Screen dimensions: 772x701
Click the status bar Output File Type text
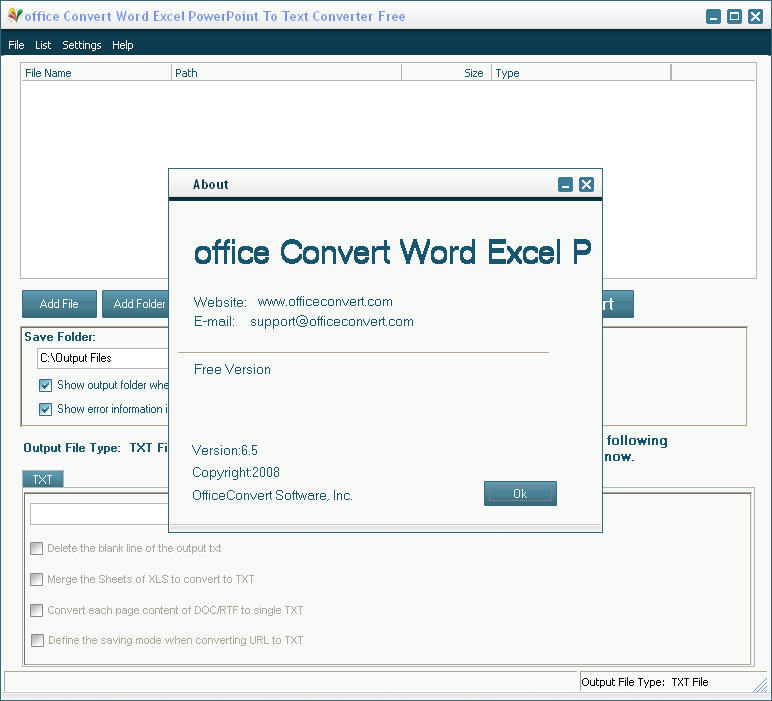[644, 682]
